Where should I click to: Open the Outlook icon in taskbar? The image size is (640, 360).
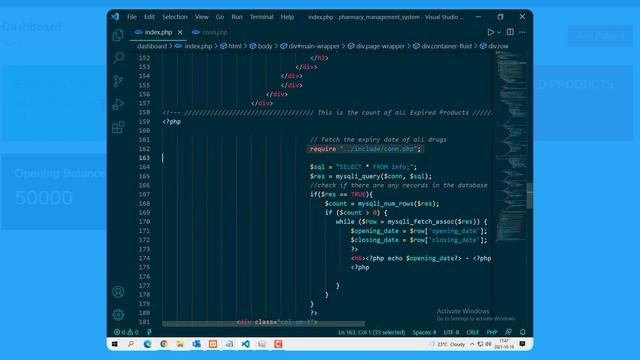coord(196,344)
